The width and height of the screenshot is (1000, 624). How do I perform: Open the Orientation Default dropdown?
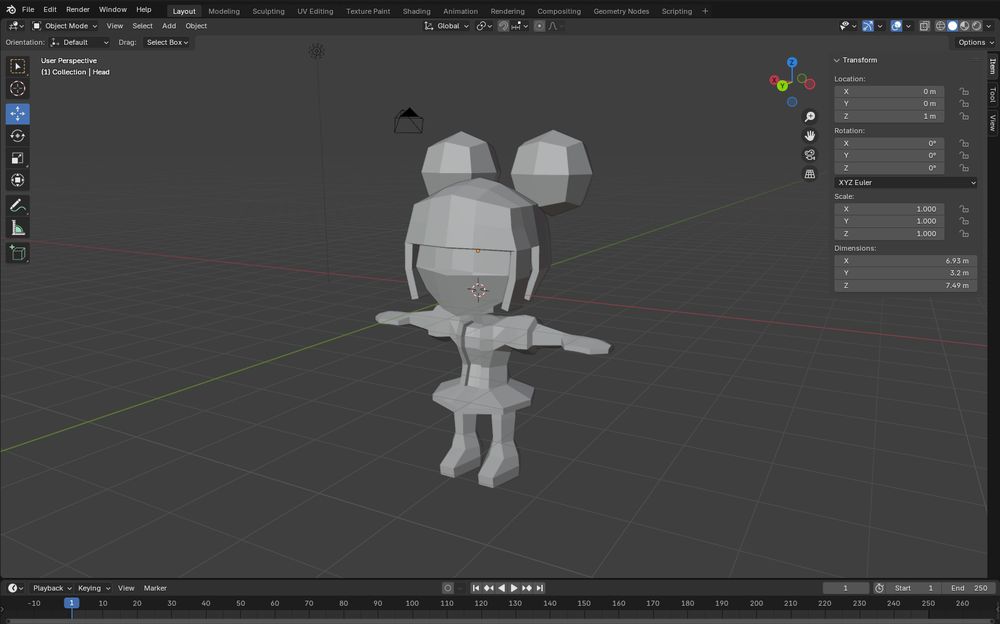pyautogui.click(x=80, y=43)
